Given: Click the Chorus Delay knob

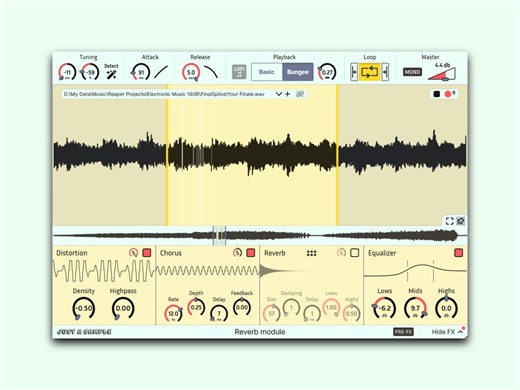Looking at the screenshot, I should [219, 313].
